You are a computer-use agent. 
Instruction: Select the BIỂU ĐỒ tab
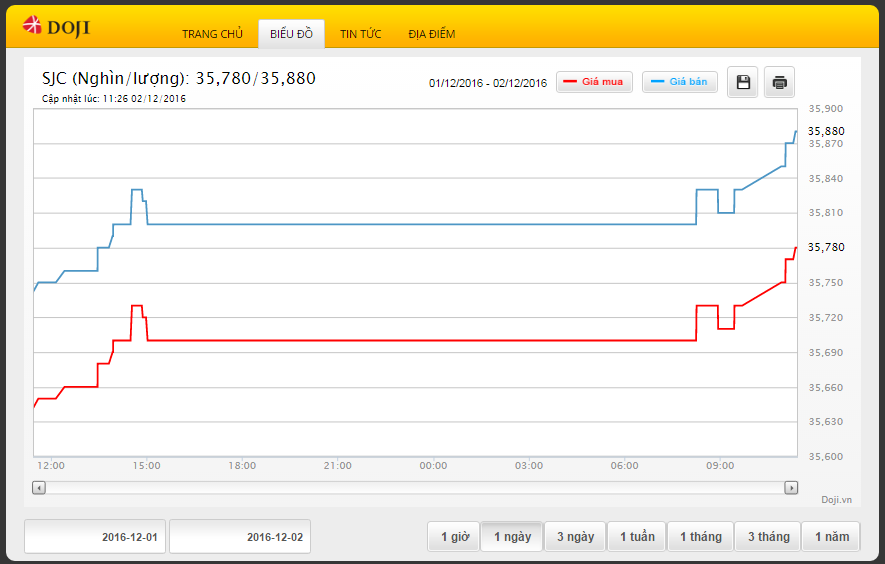click(291, 34)
